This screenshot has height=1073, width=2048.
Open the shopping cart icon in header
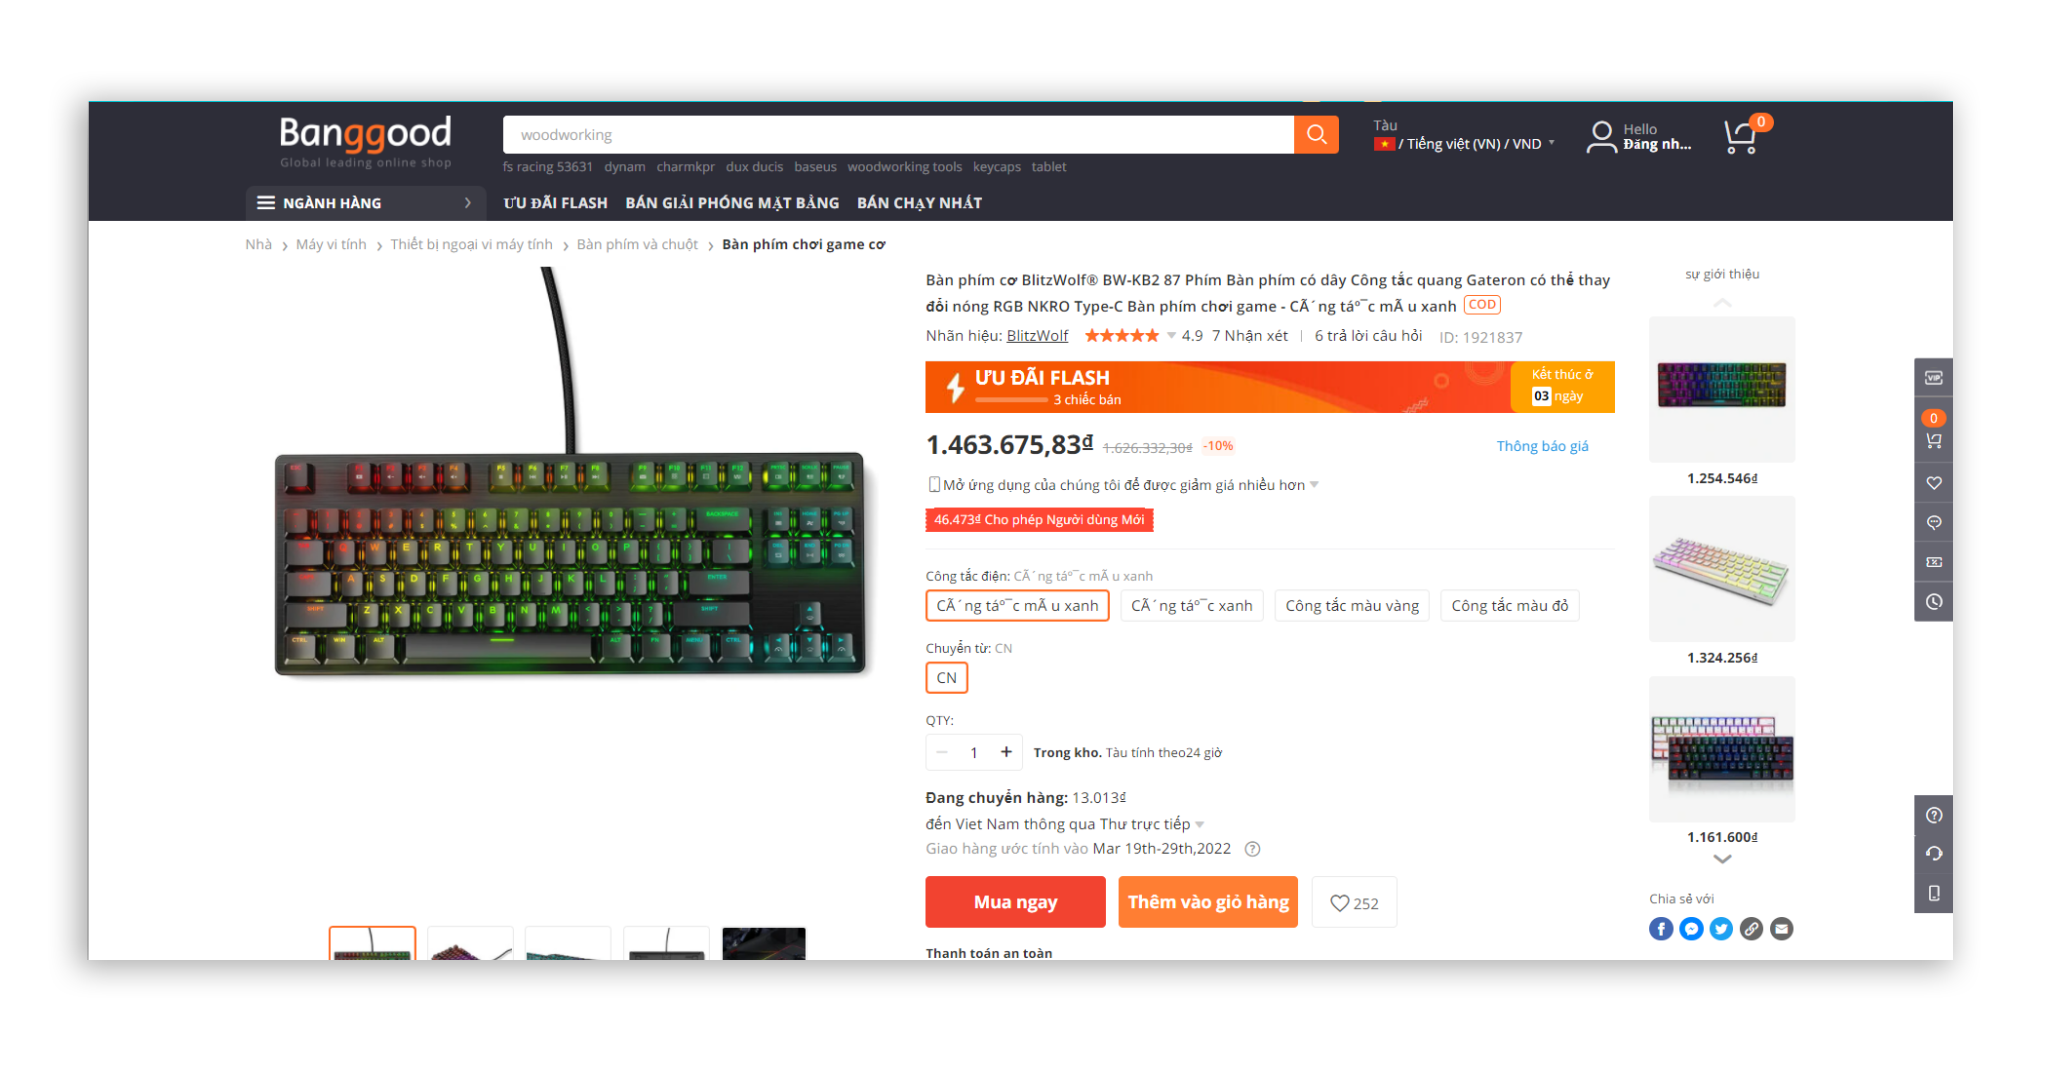coord(1741,137)
